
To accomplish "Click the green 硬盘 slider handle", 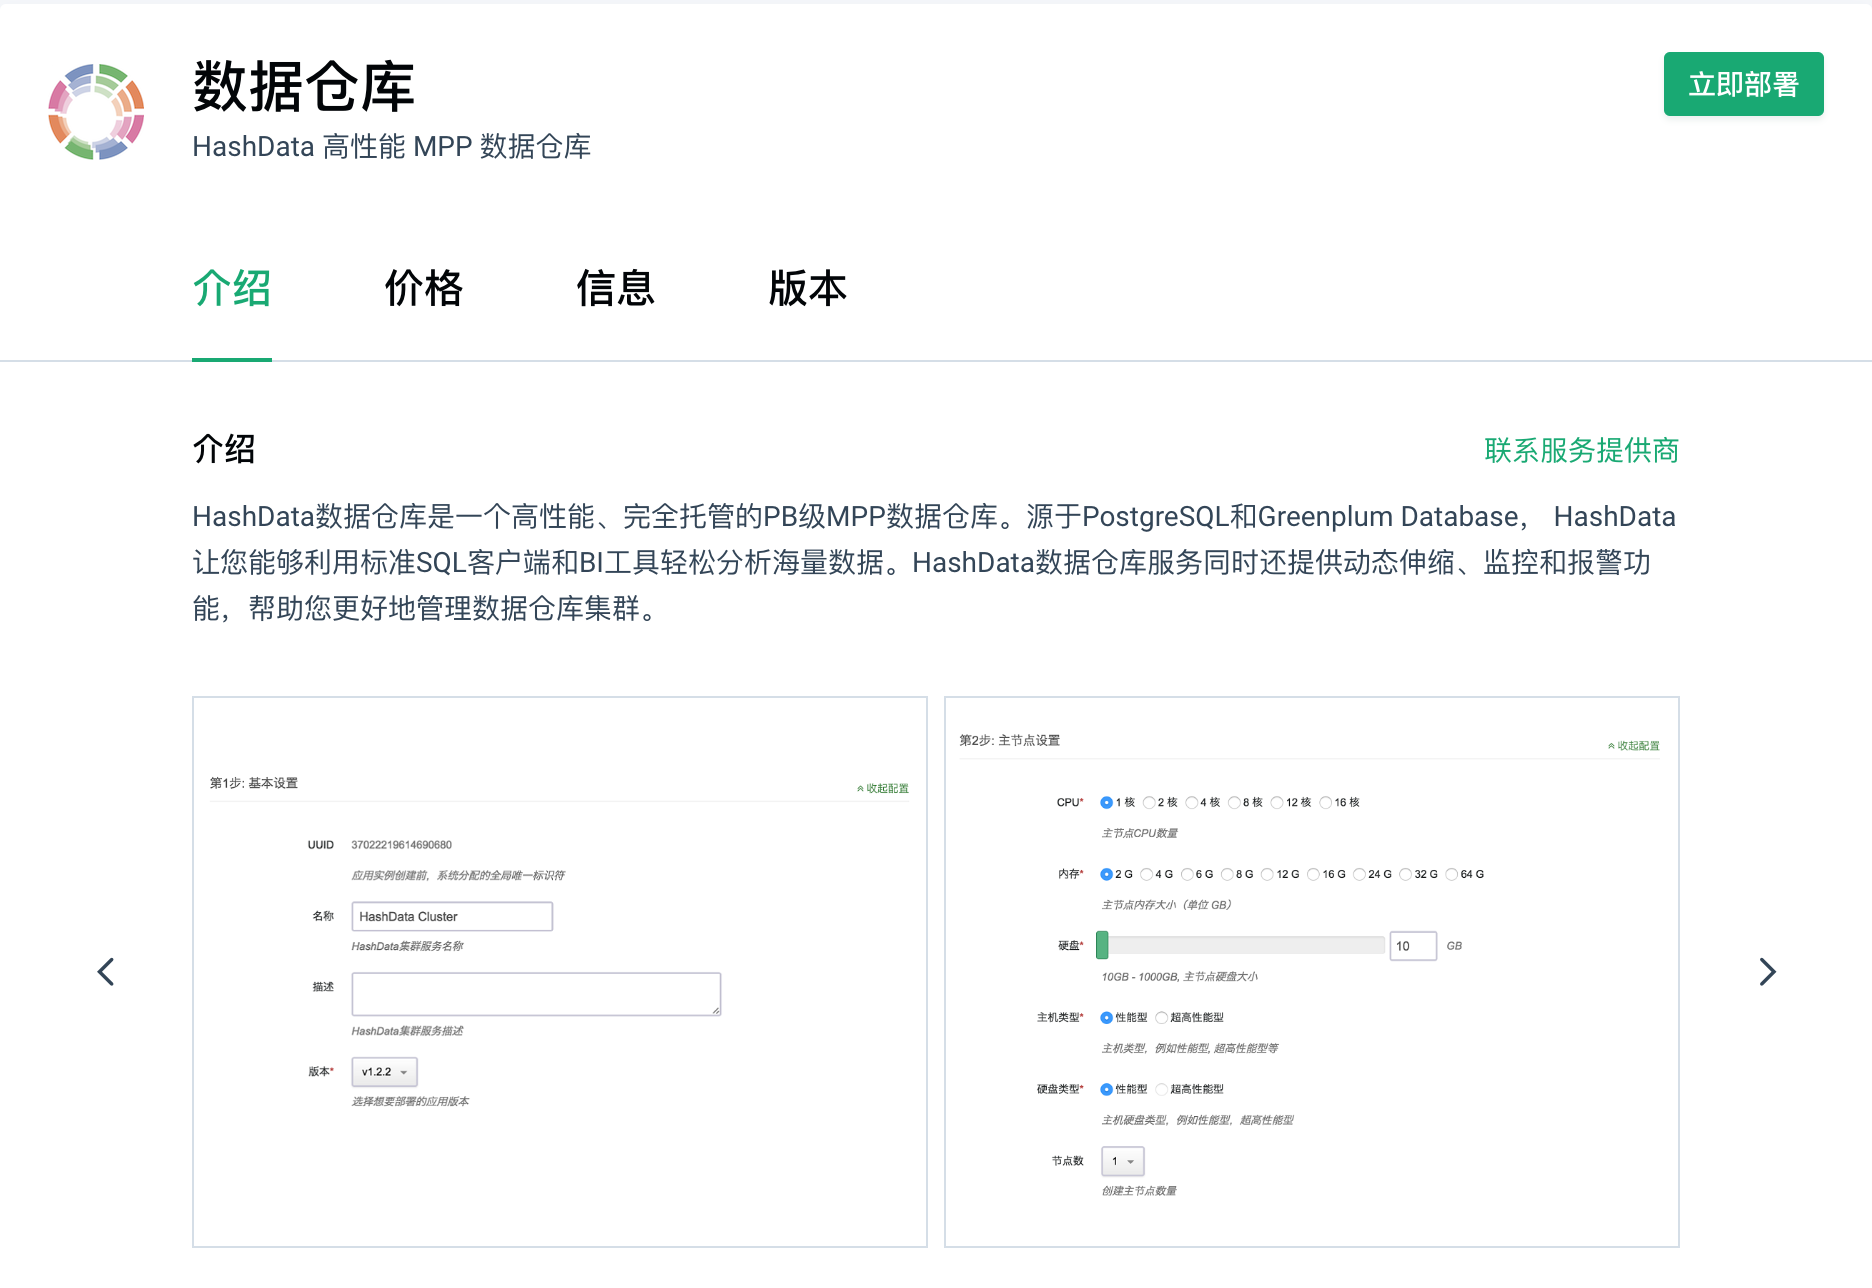I will pos(1102,945).
